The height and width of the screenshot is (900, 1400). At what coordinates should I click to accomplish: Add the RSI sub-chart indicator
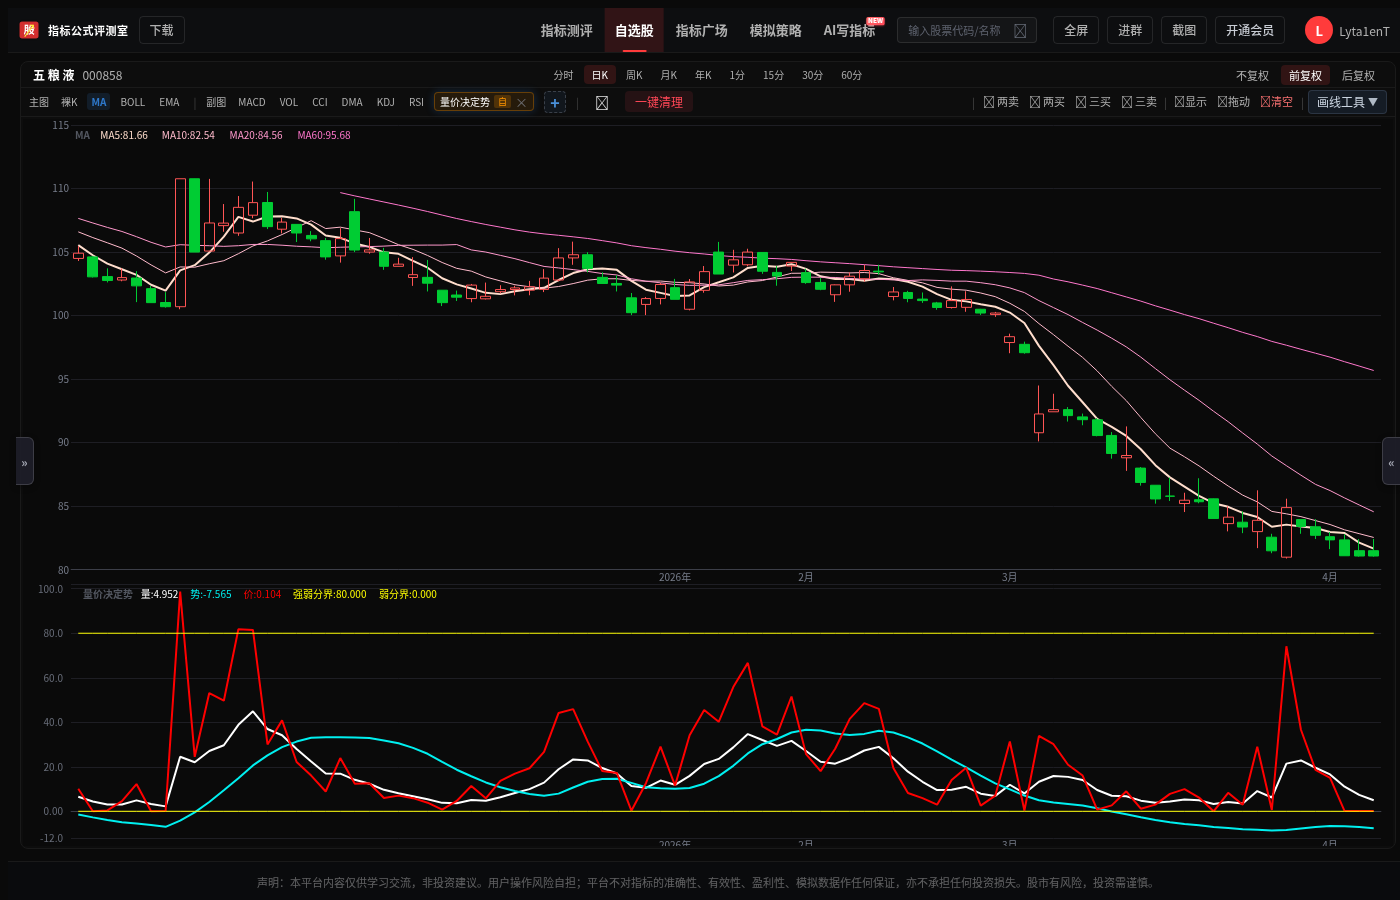(x=417, y=102)
